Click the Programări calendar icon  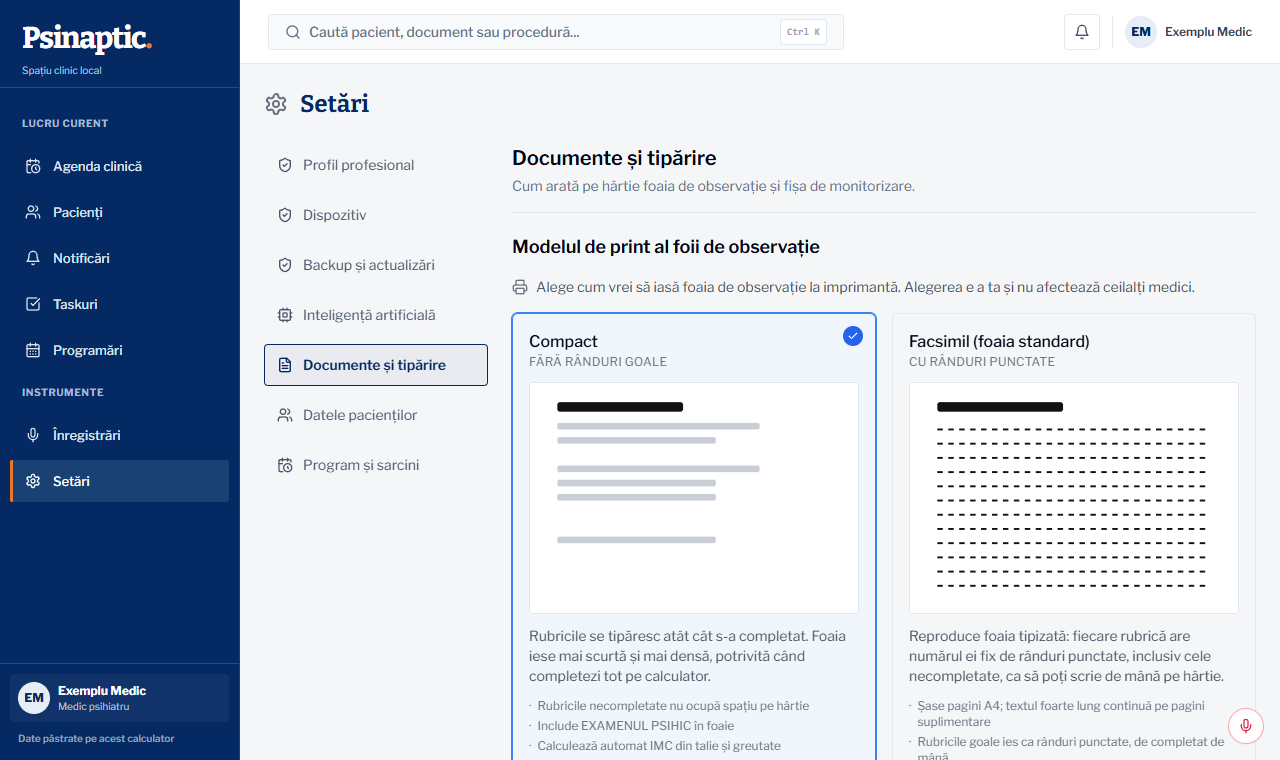[x=33, y=350]
